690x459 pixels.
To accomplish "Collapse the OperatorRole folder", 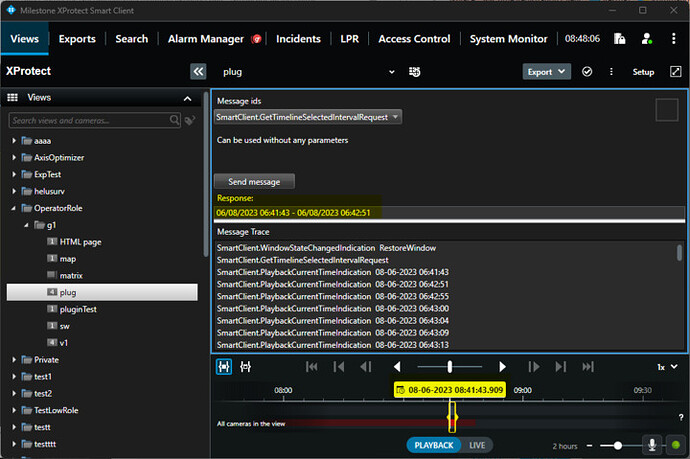I will 14,208.
